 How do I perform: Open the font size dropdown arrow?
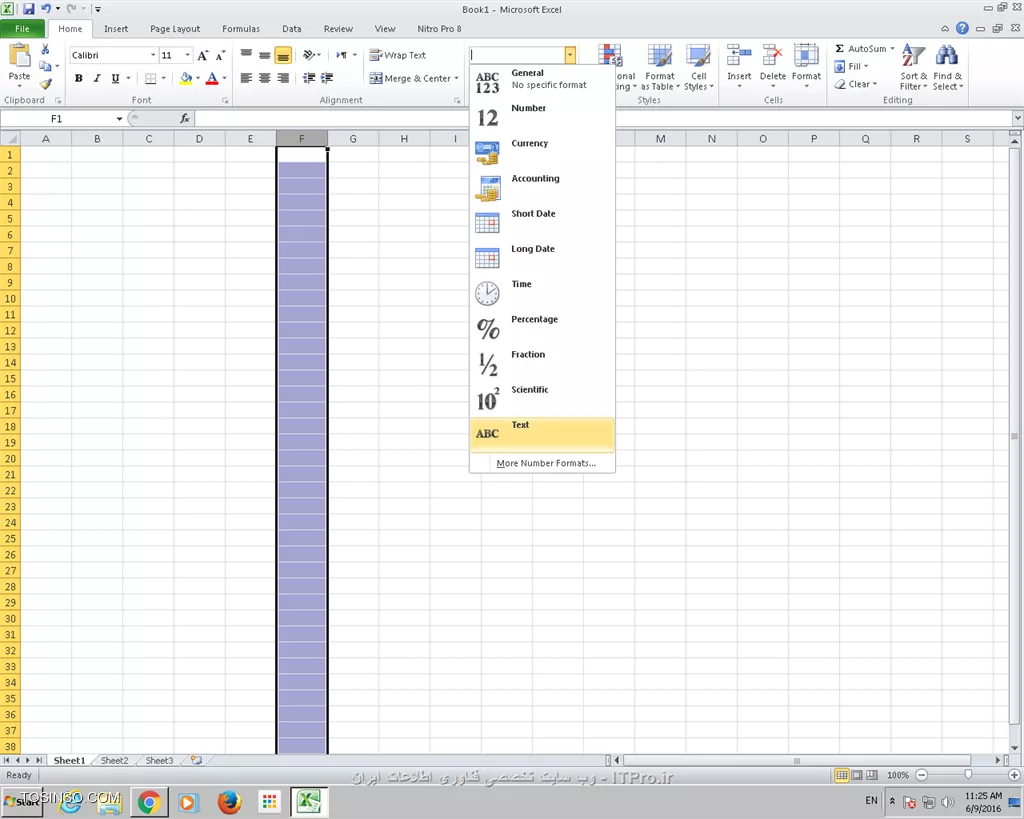tap(187, 56)
